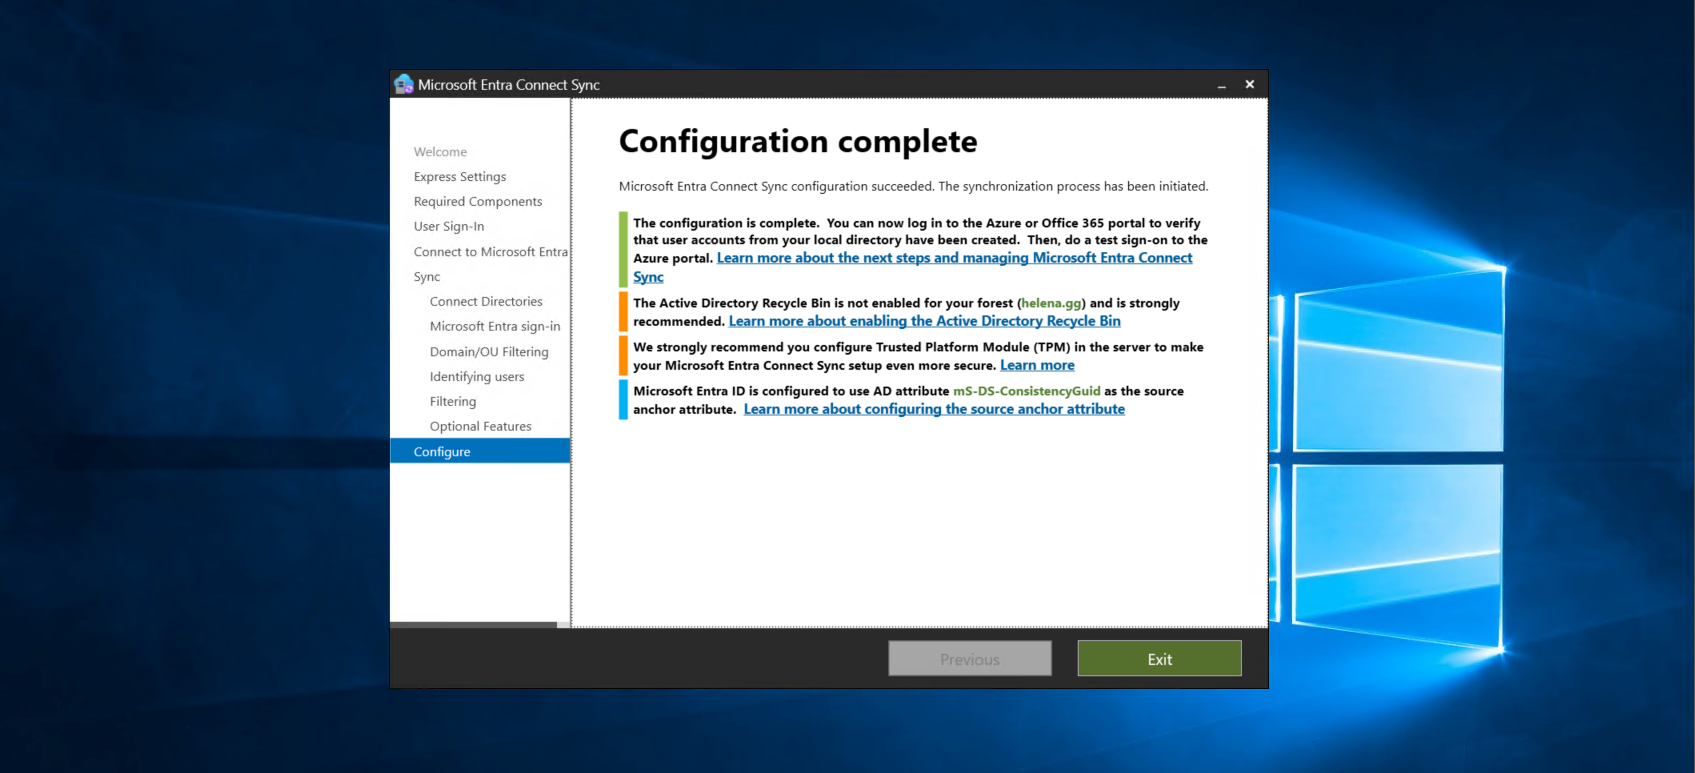Viewport: 1695px width, 773px height.
Task: Minimize the Entra Connect Sync window
Action: (1221, 85)
